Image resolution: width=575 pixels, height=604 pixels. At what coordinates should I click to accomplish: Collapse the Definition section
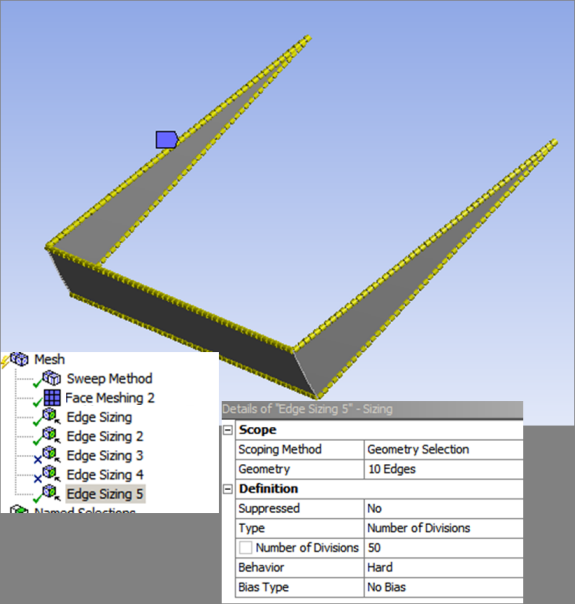228,489
